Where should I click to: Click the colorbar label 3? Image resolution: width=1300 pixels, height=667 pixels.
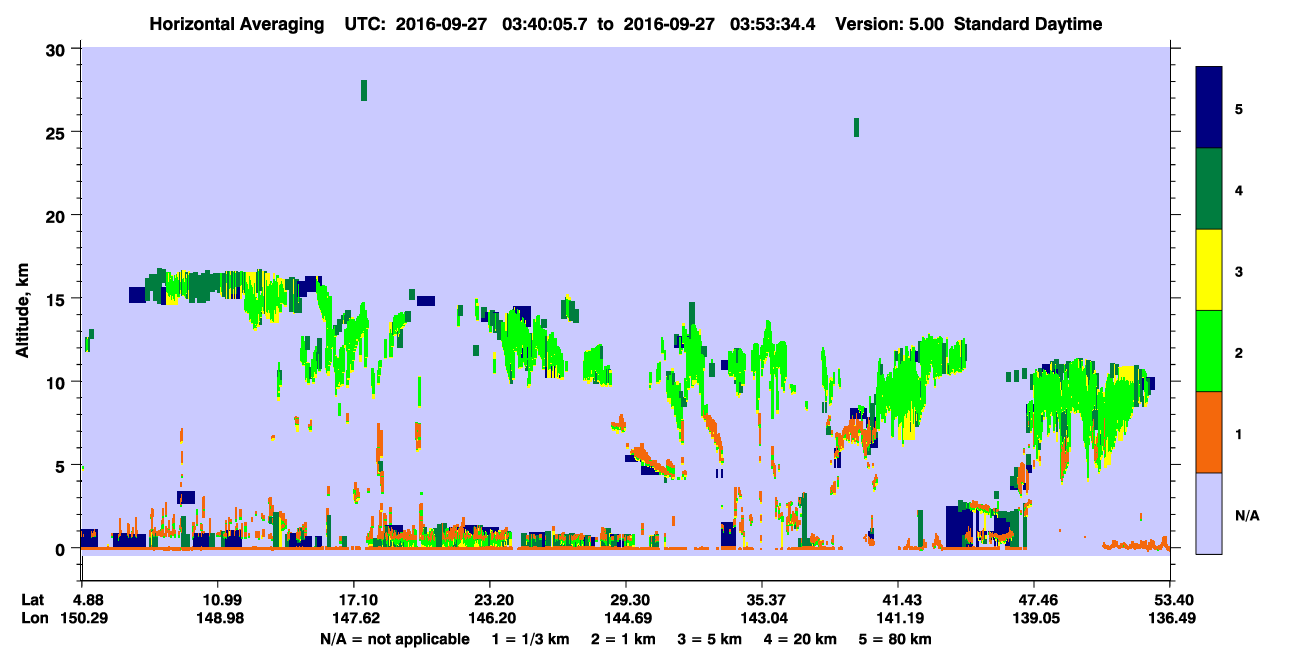point(1239,271)
